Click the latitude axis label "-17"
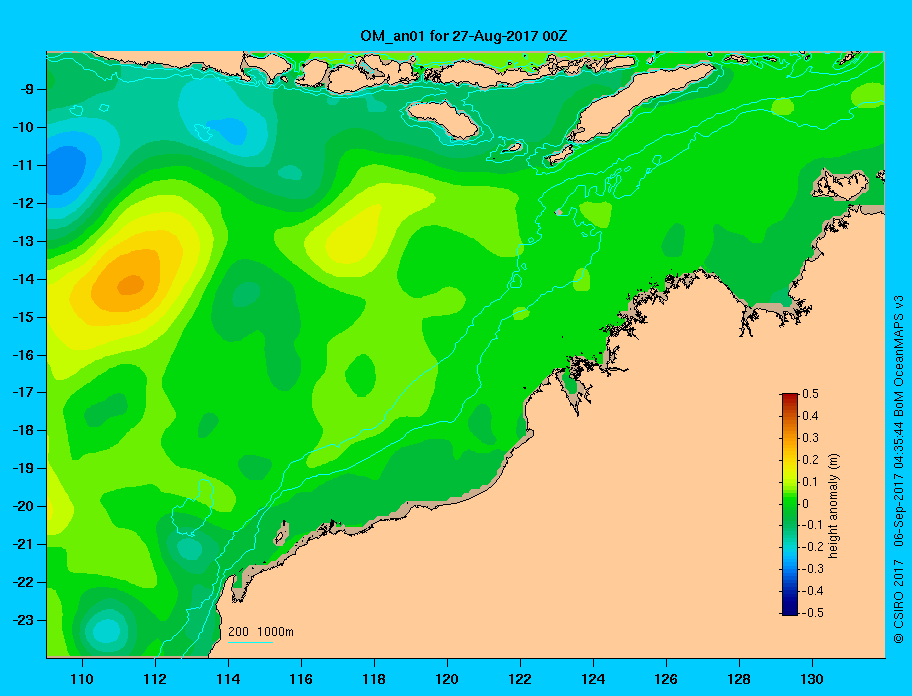912x696 pixels. pos(23,392)
